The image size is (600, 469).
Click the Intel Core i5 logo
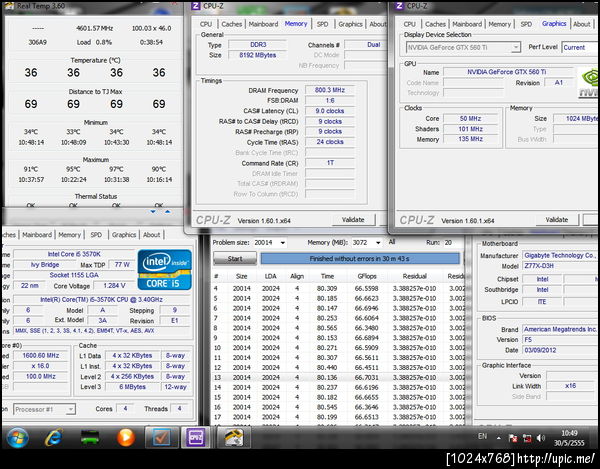pos(165,270)
